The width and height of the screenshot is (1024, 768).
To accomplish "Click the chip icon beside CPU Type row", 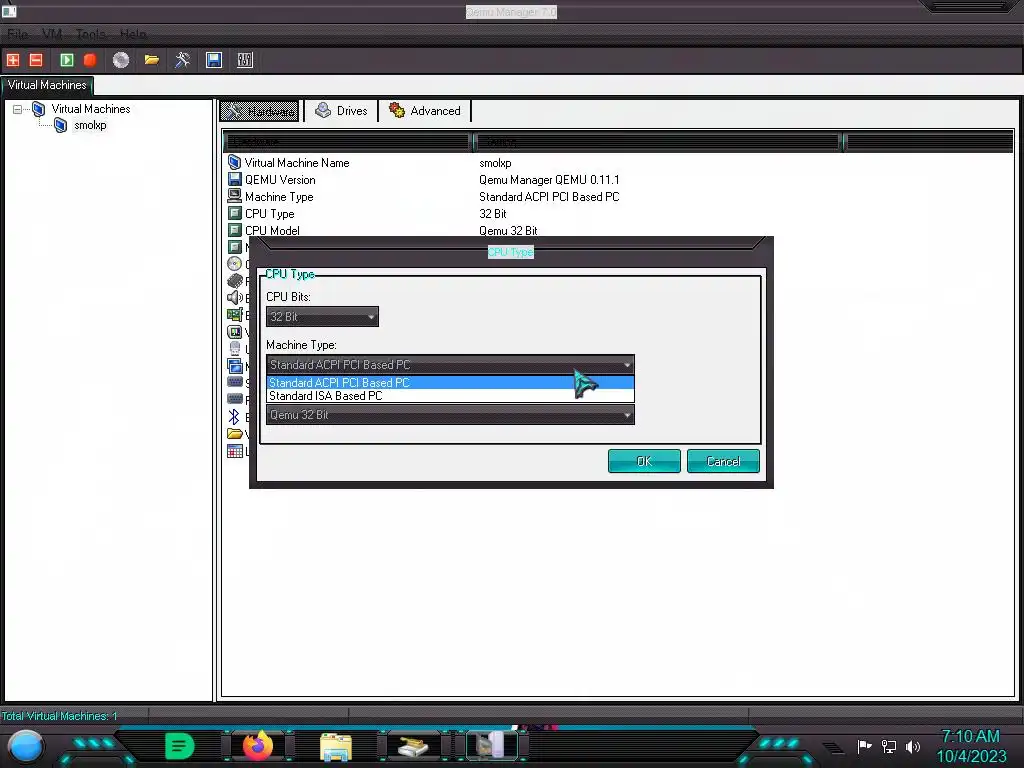I will 234,213.
